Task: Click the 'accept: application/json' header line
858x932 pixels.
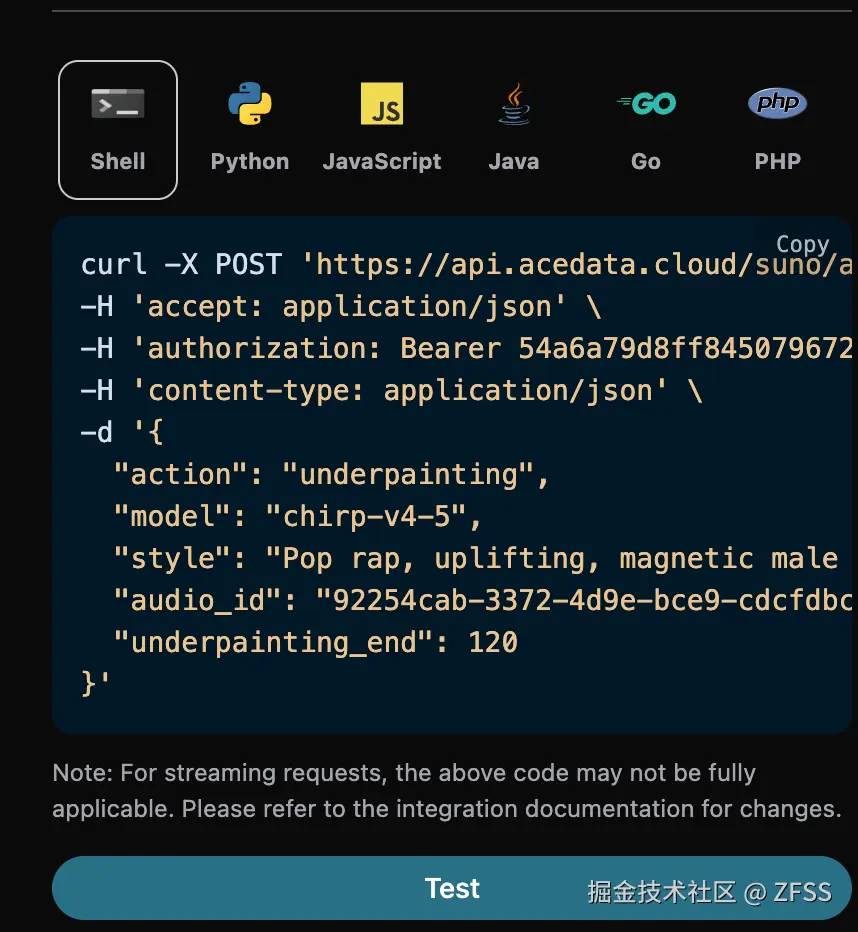Action: click(x=341, y=307)
